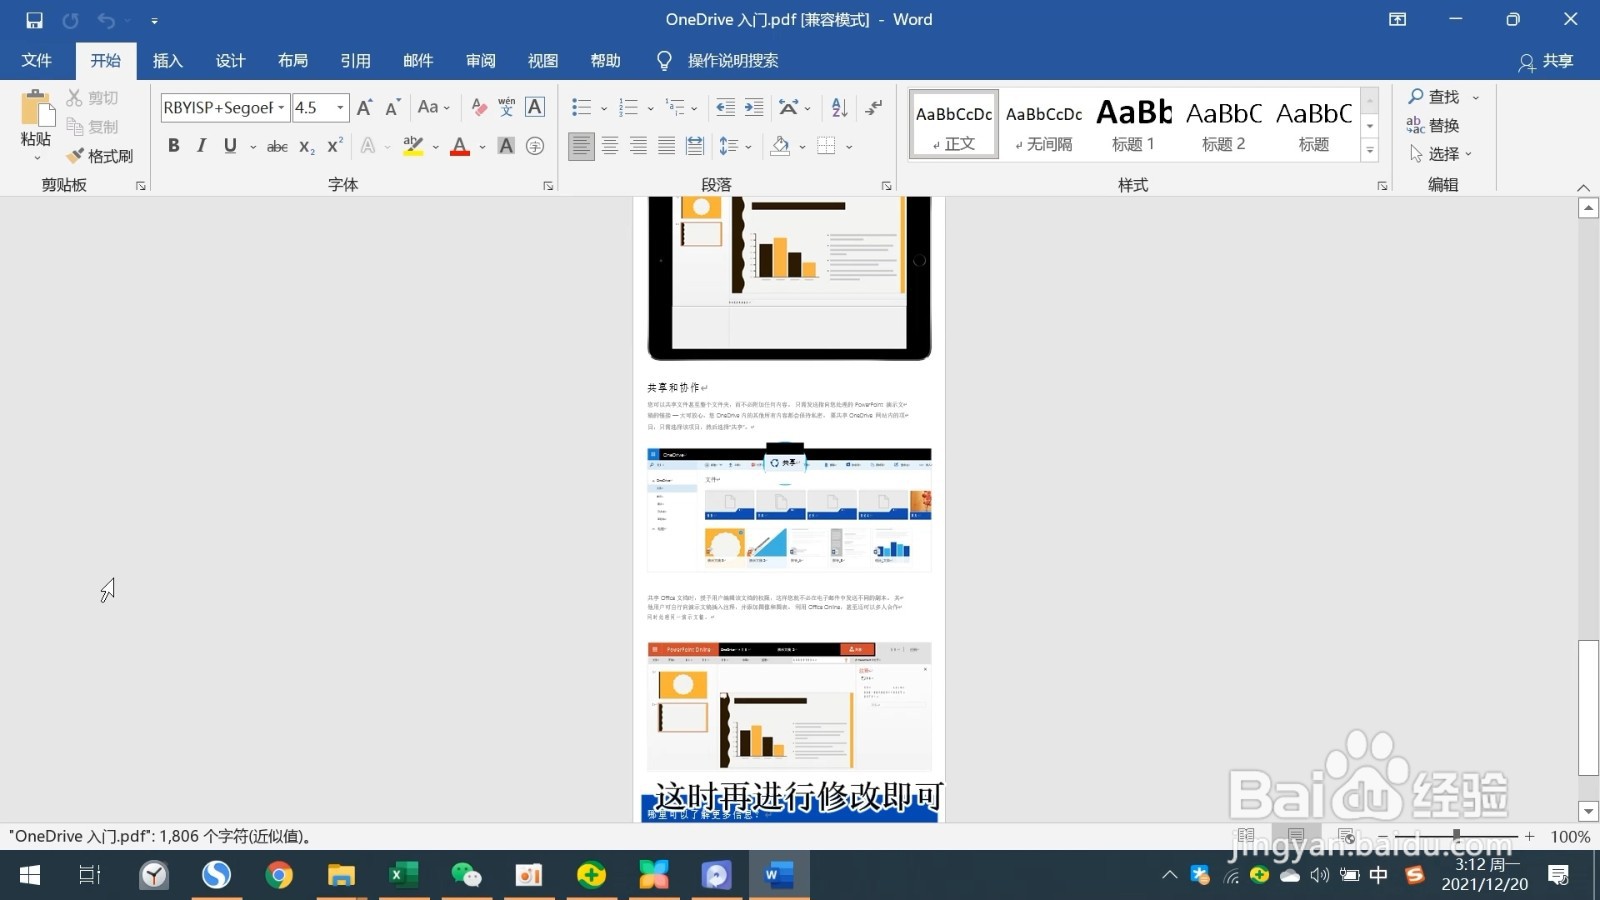
Task: Expand the styles gallery more button
Action: tap(1370, 151)
